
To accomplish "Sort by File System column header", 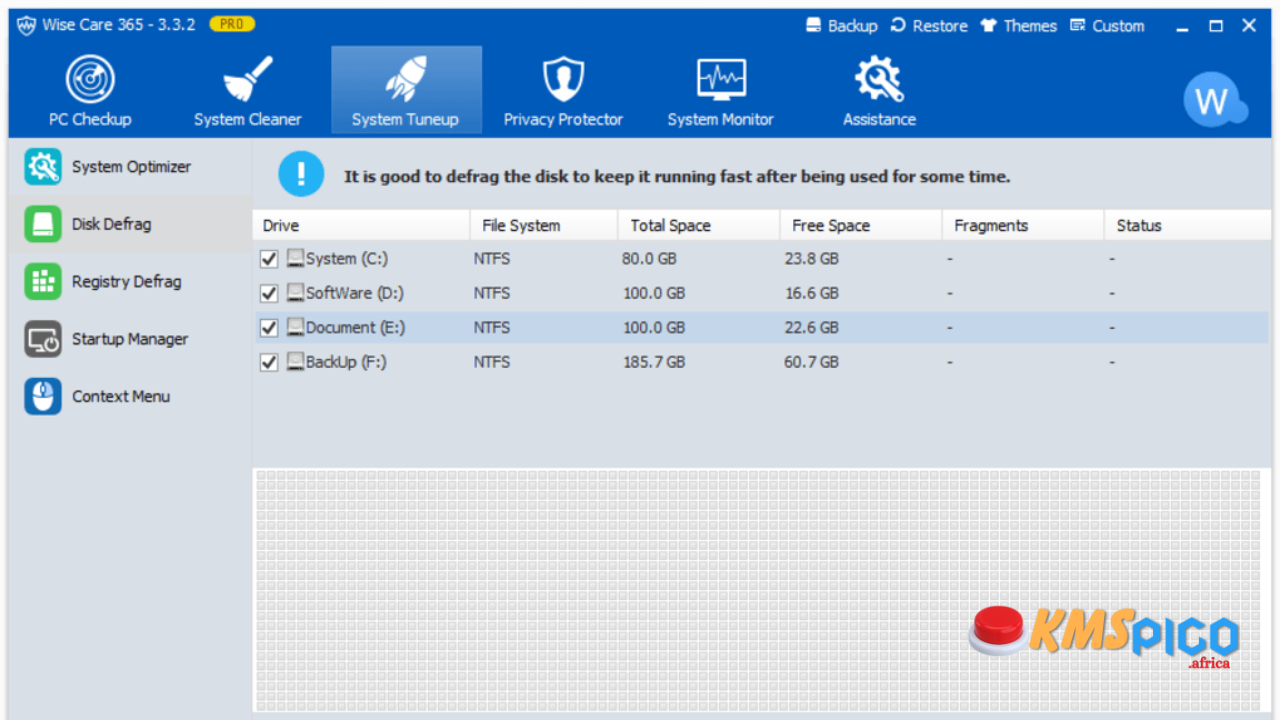I will (544, 225).
